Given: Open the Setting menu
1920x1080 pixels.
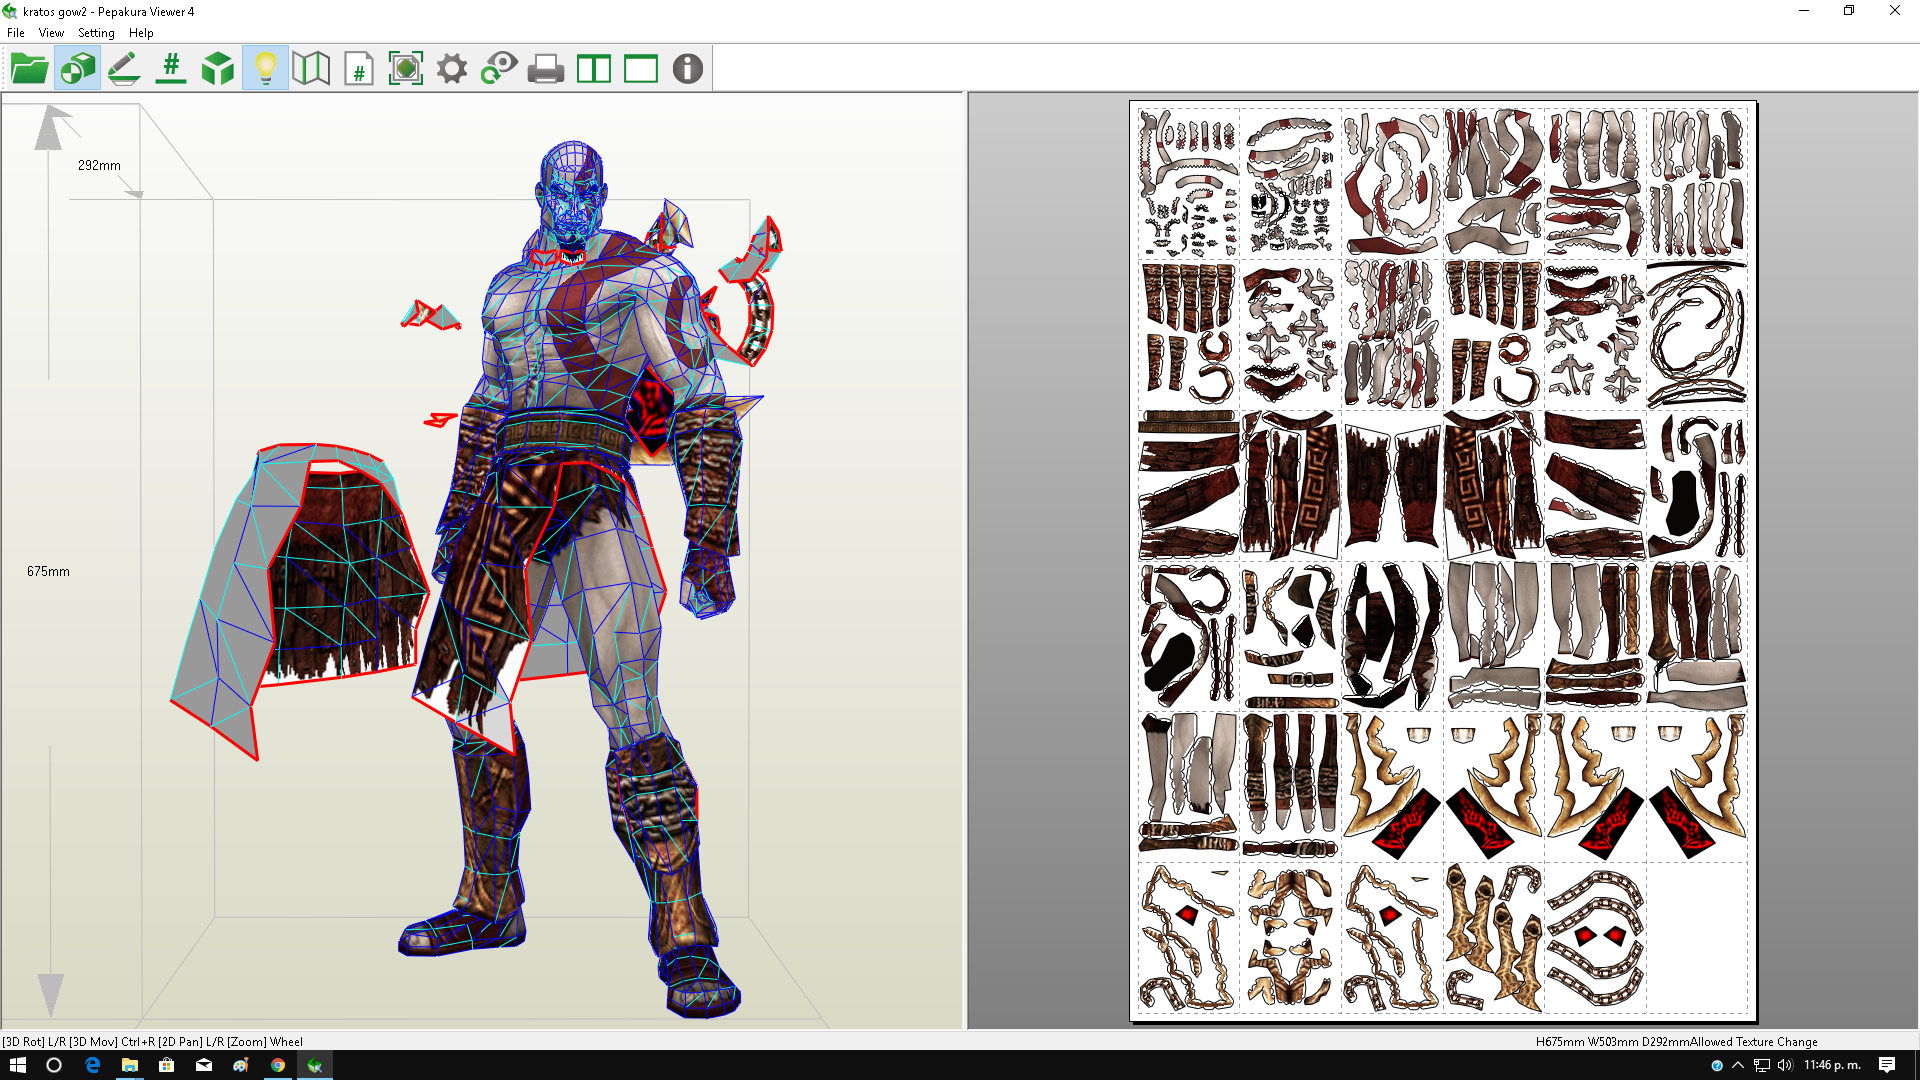Looking at the screenshot, I should (x=96, y=33).
